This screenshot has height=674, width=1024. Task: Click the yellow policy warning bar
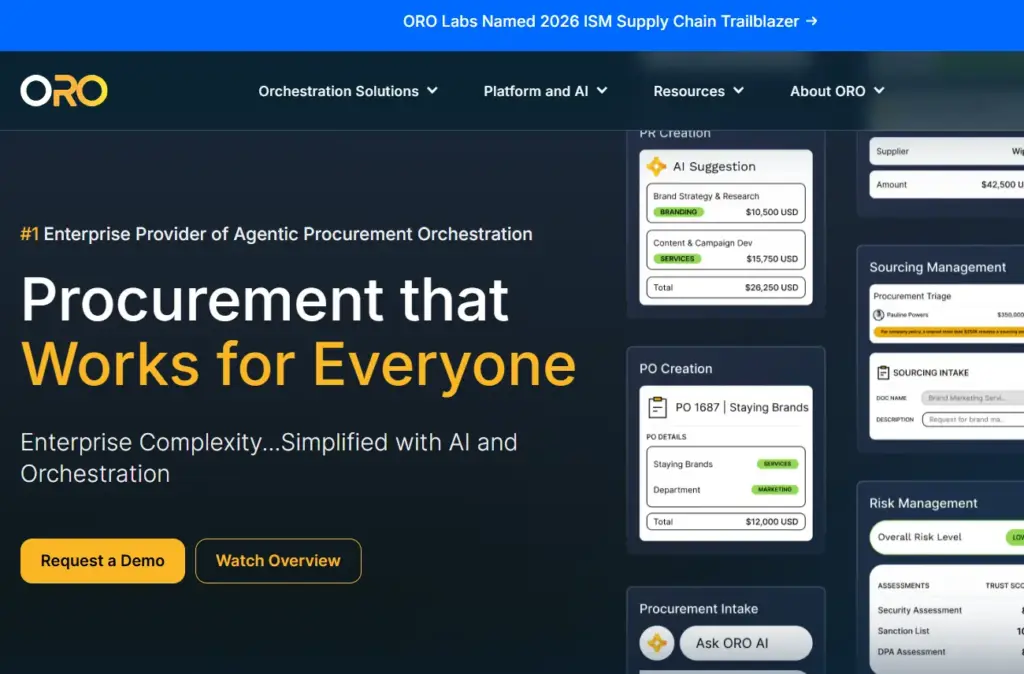[x=949, y=332]
